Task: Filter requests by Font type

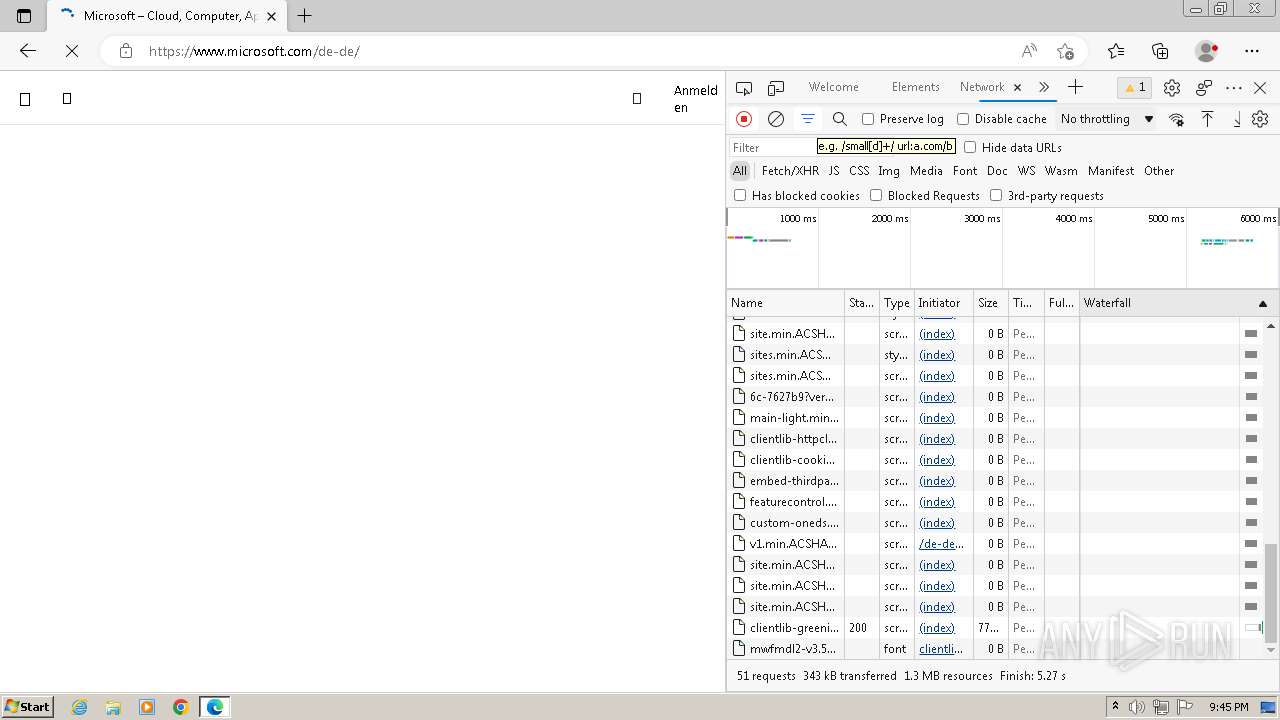Action: point(965,171)
